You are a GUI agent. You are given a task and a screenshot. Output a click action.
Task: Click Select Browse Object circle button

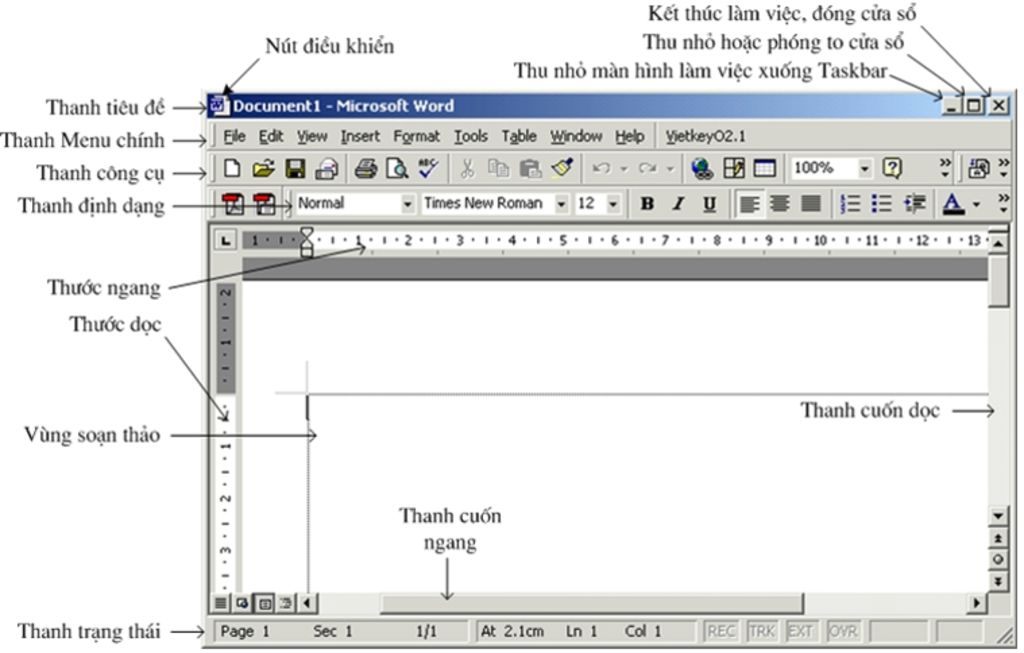pos(999,560)
